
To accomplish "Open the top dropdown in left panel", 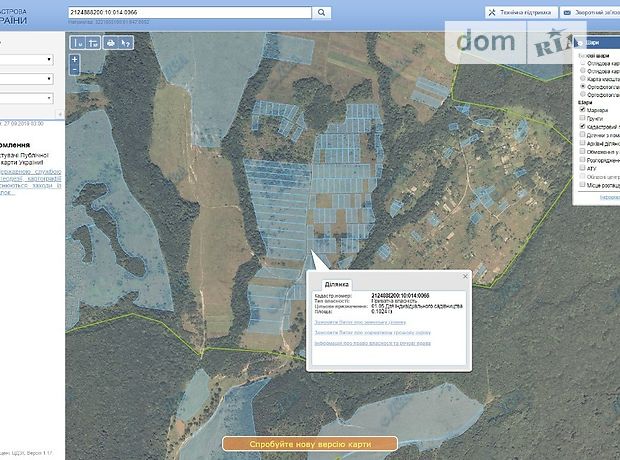I will click(x=26, y=60).
